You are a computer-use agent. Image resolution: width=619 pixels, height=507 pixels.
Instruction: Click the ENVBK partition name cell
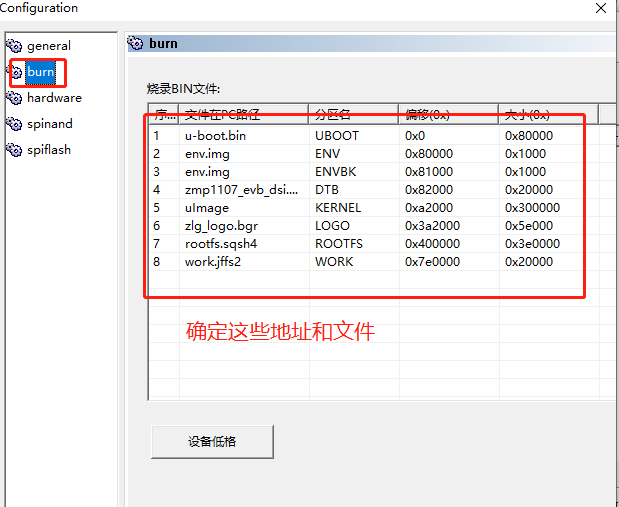336,172
